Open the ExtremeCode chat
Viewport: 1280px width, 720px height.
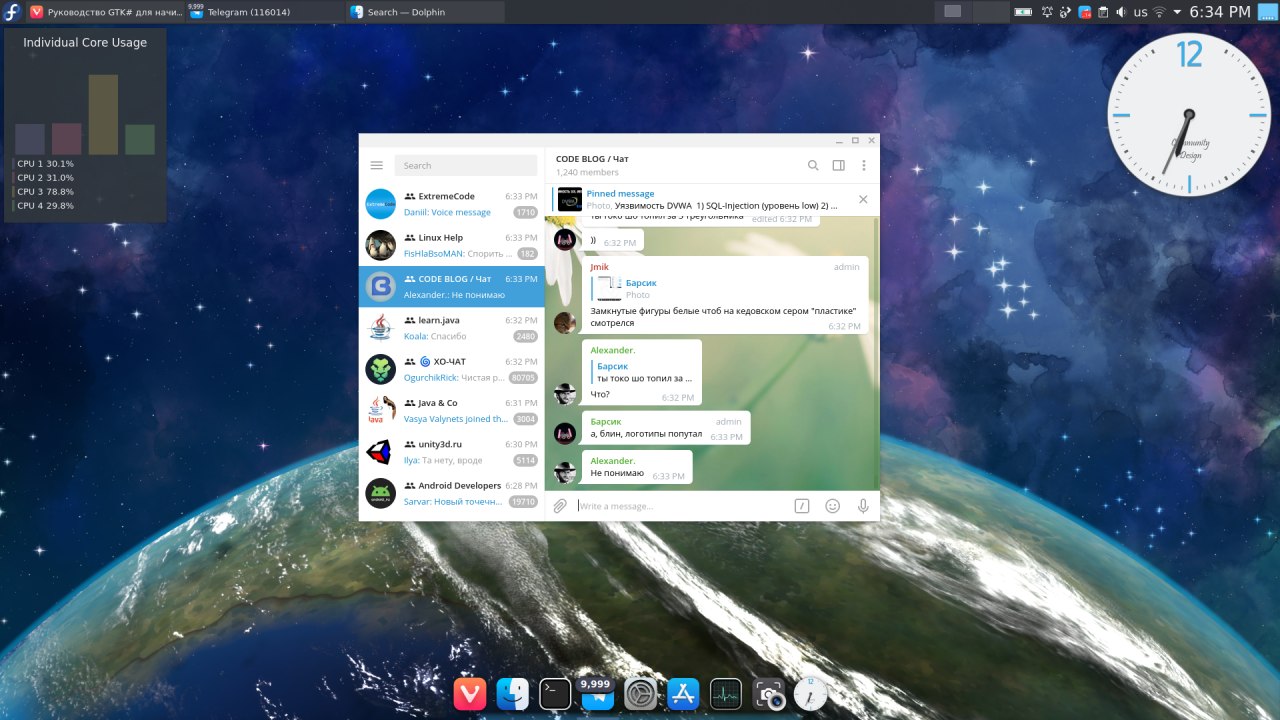[x=451, y=204]
